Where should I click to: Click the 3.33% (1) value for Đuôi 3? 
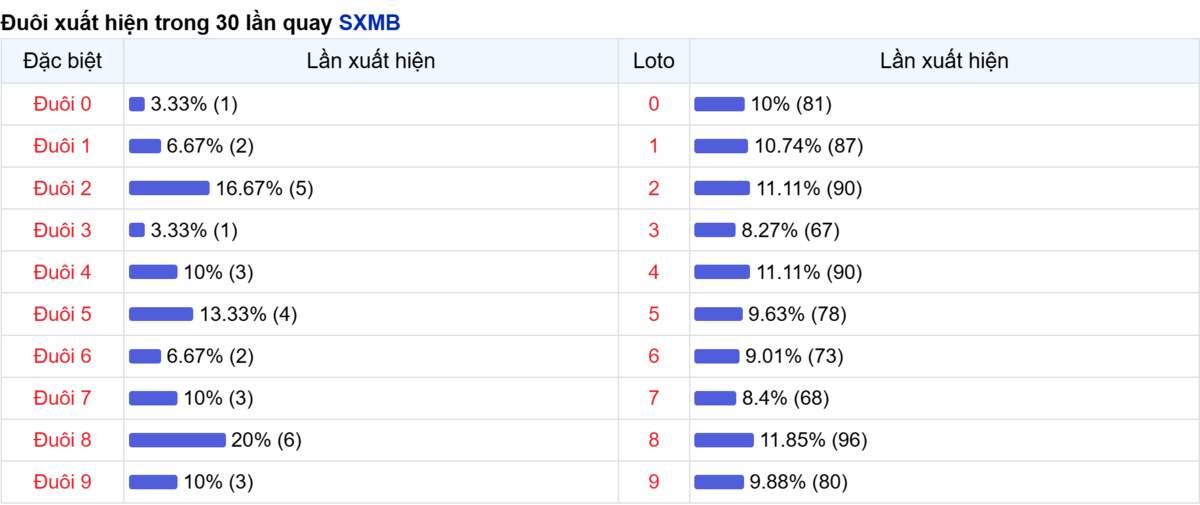point(194,230)
